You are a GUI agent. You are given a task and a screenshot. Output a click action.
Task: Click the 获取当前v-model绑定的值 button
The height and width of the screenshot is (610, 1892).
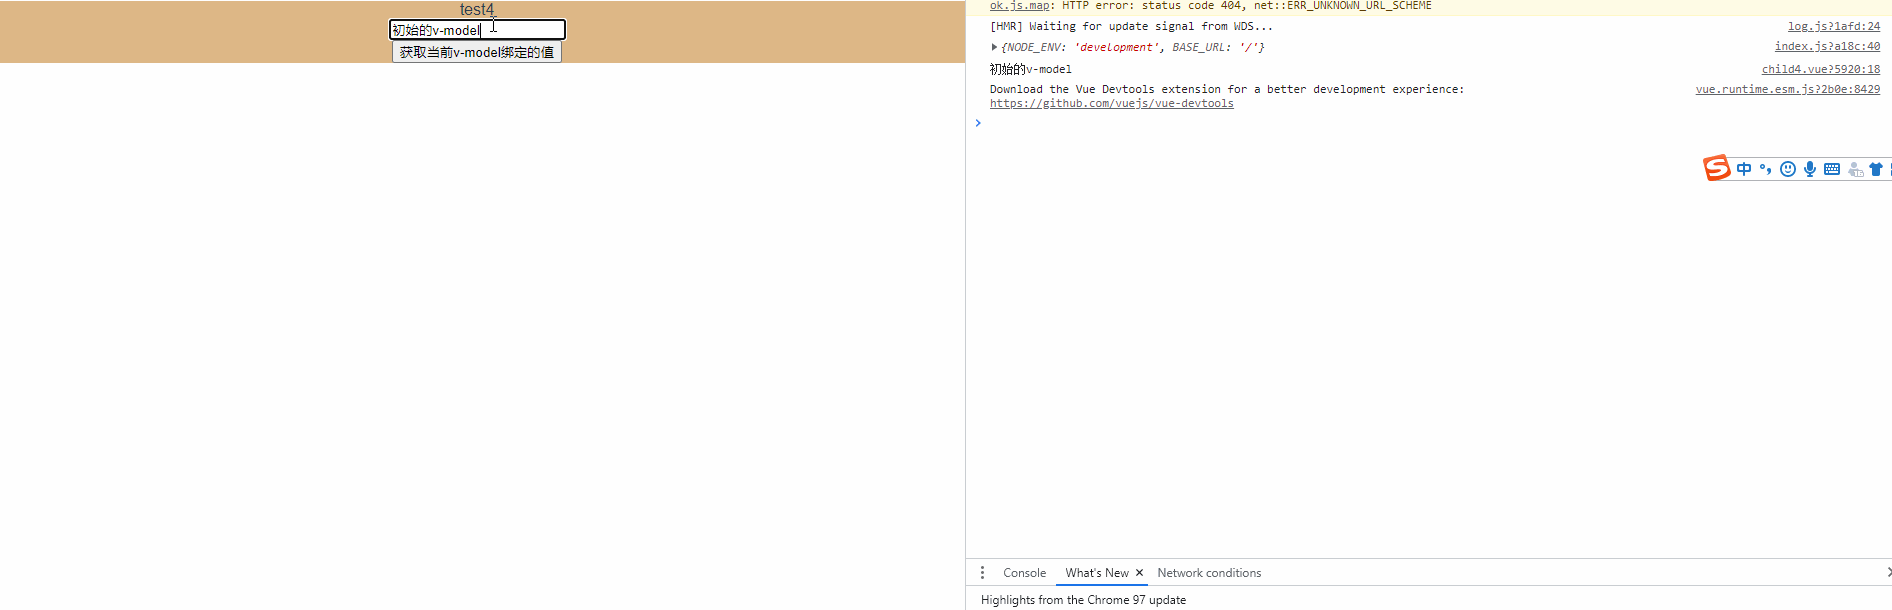coord(477,52)
